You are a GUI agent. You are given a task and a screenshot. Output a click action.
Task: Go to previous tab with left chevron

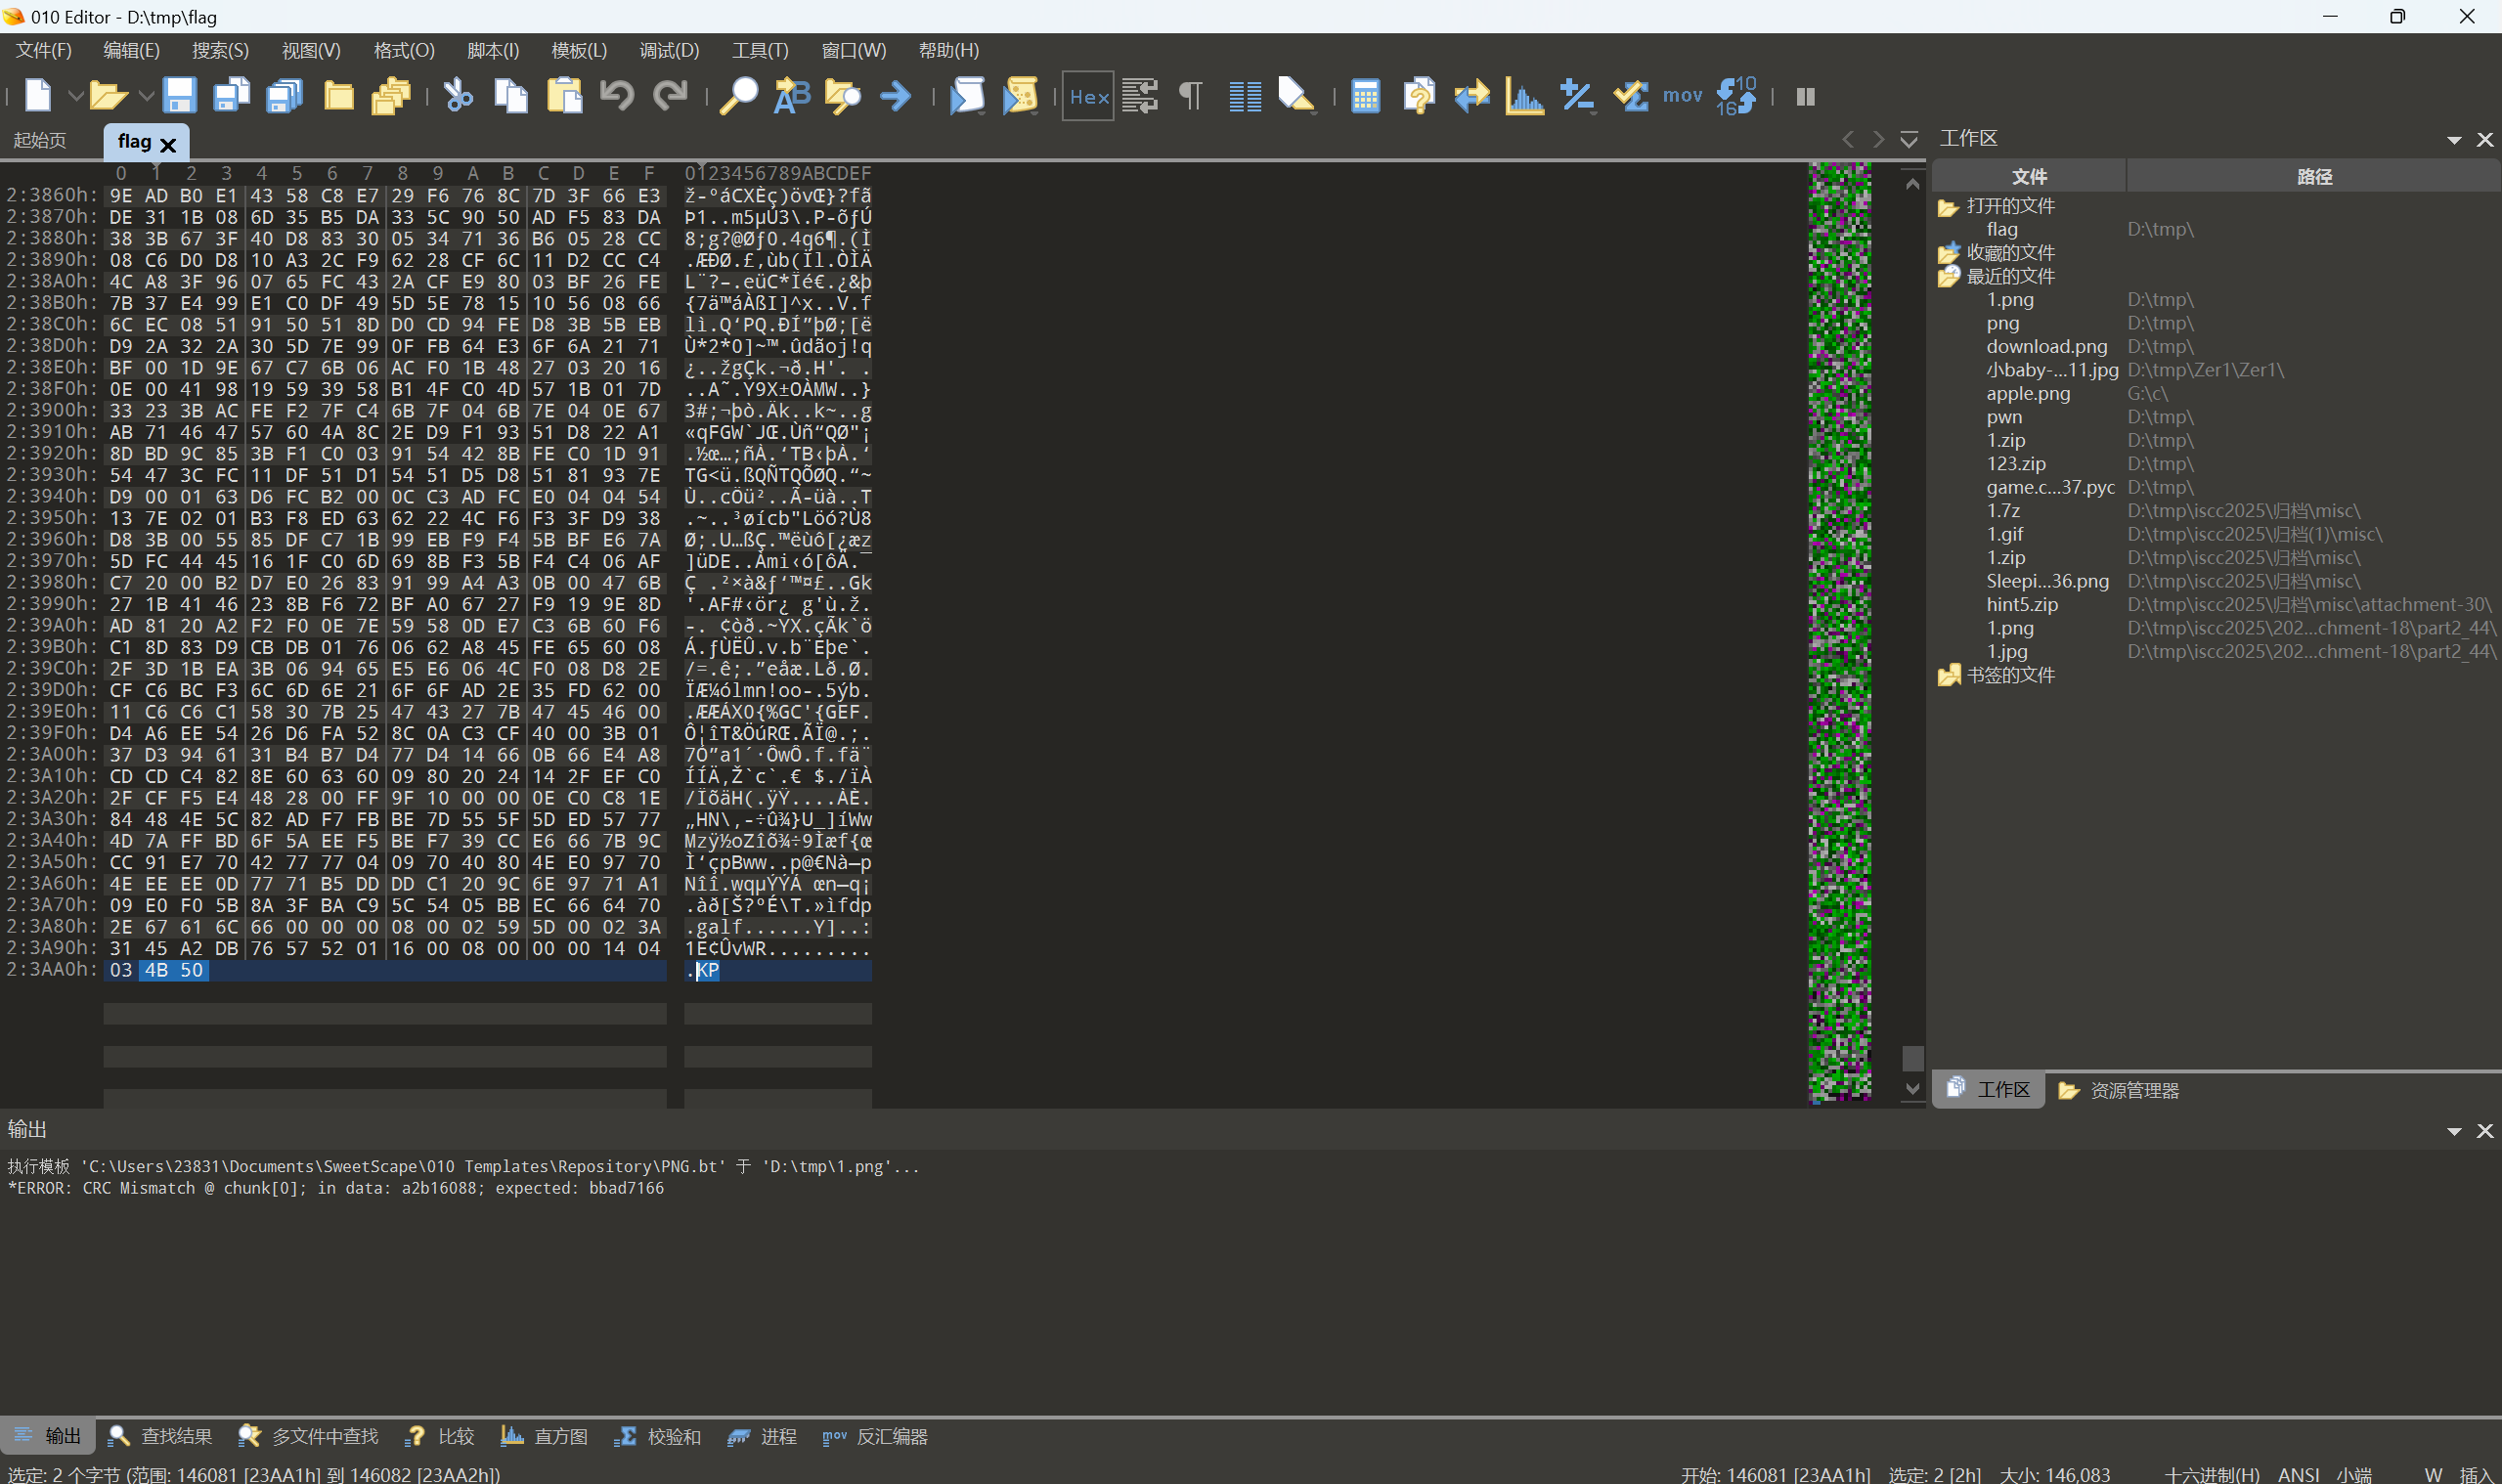[1848, 139]
